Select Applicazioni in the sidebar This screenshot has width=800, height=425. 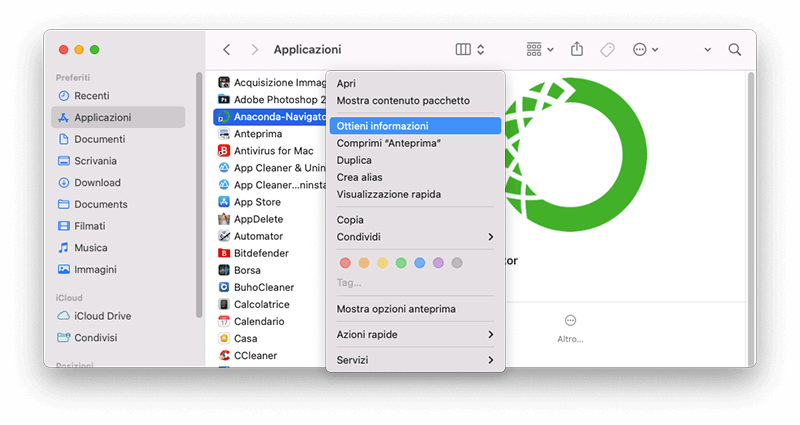[118, 117]
